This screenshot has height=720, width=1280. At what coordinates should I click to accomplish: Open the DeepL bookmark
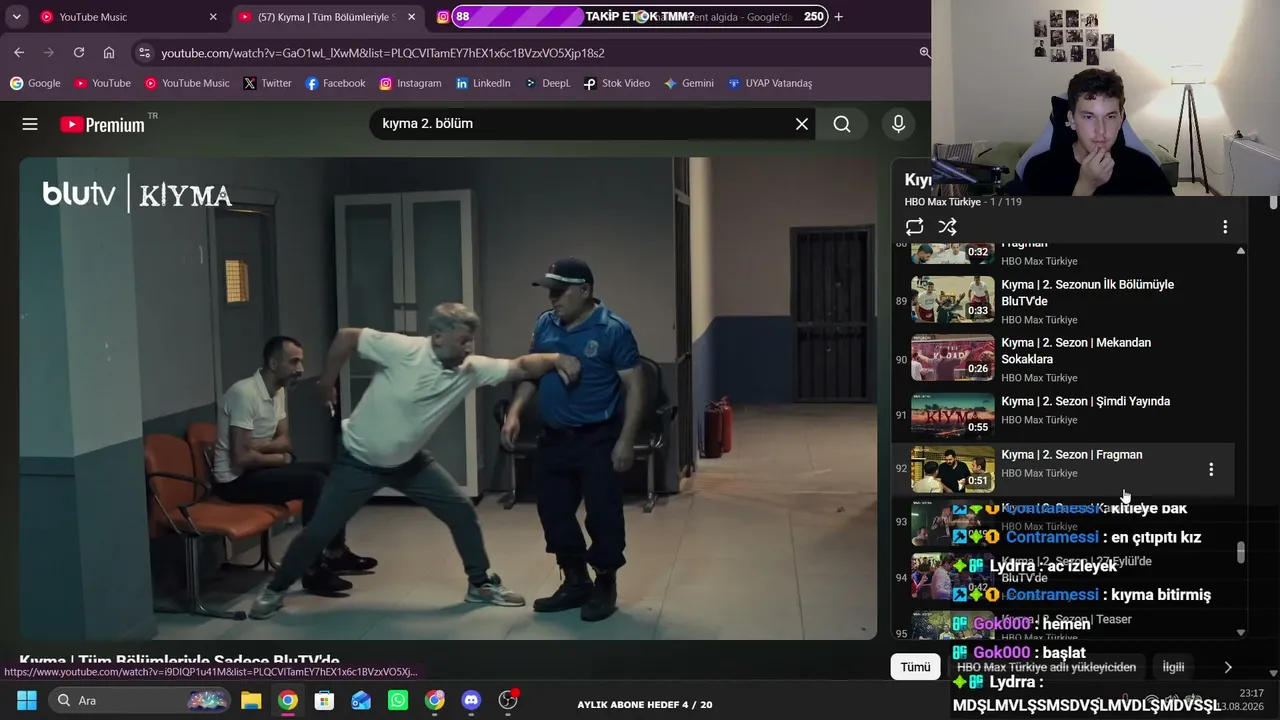547,83
